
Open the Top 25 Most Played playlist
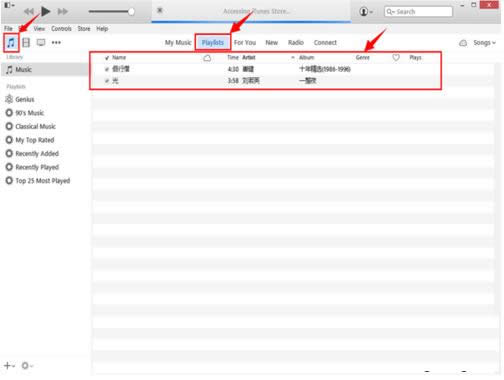click(x=43, y=181)
